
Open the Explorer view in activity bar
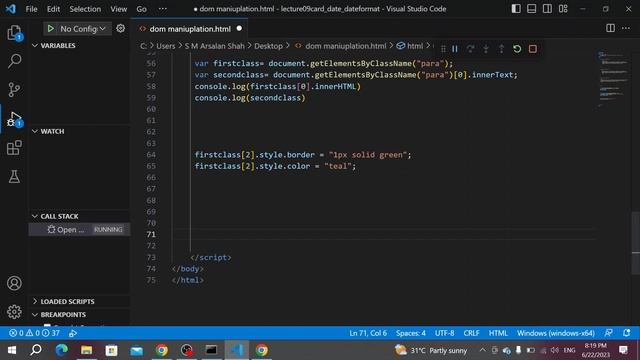click(x=14, y=33)
